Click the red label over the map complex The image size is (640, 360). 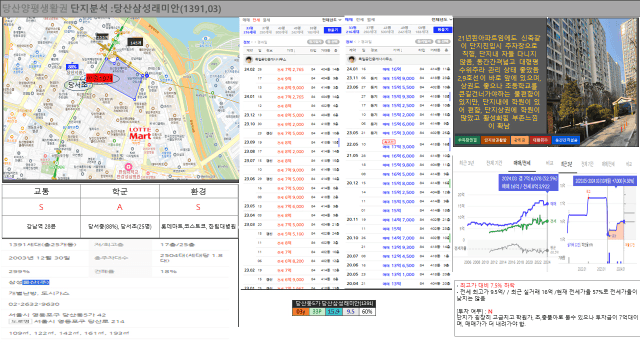click(99, 78)
